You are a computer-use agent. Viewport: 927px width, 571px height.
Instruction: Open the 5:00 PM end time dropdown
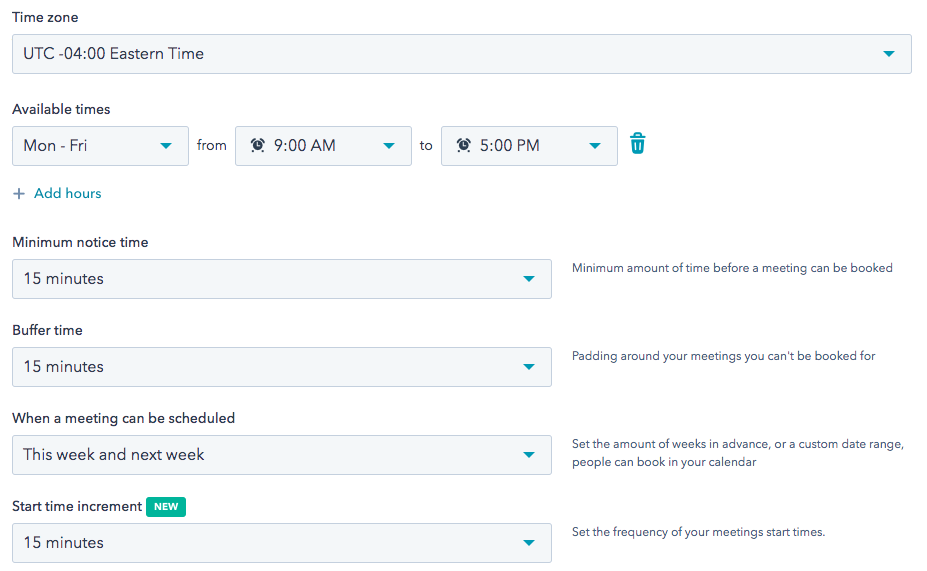click(529, 146)
